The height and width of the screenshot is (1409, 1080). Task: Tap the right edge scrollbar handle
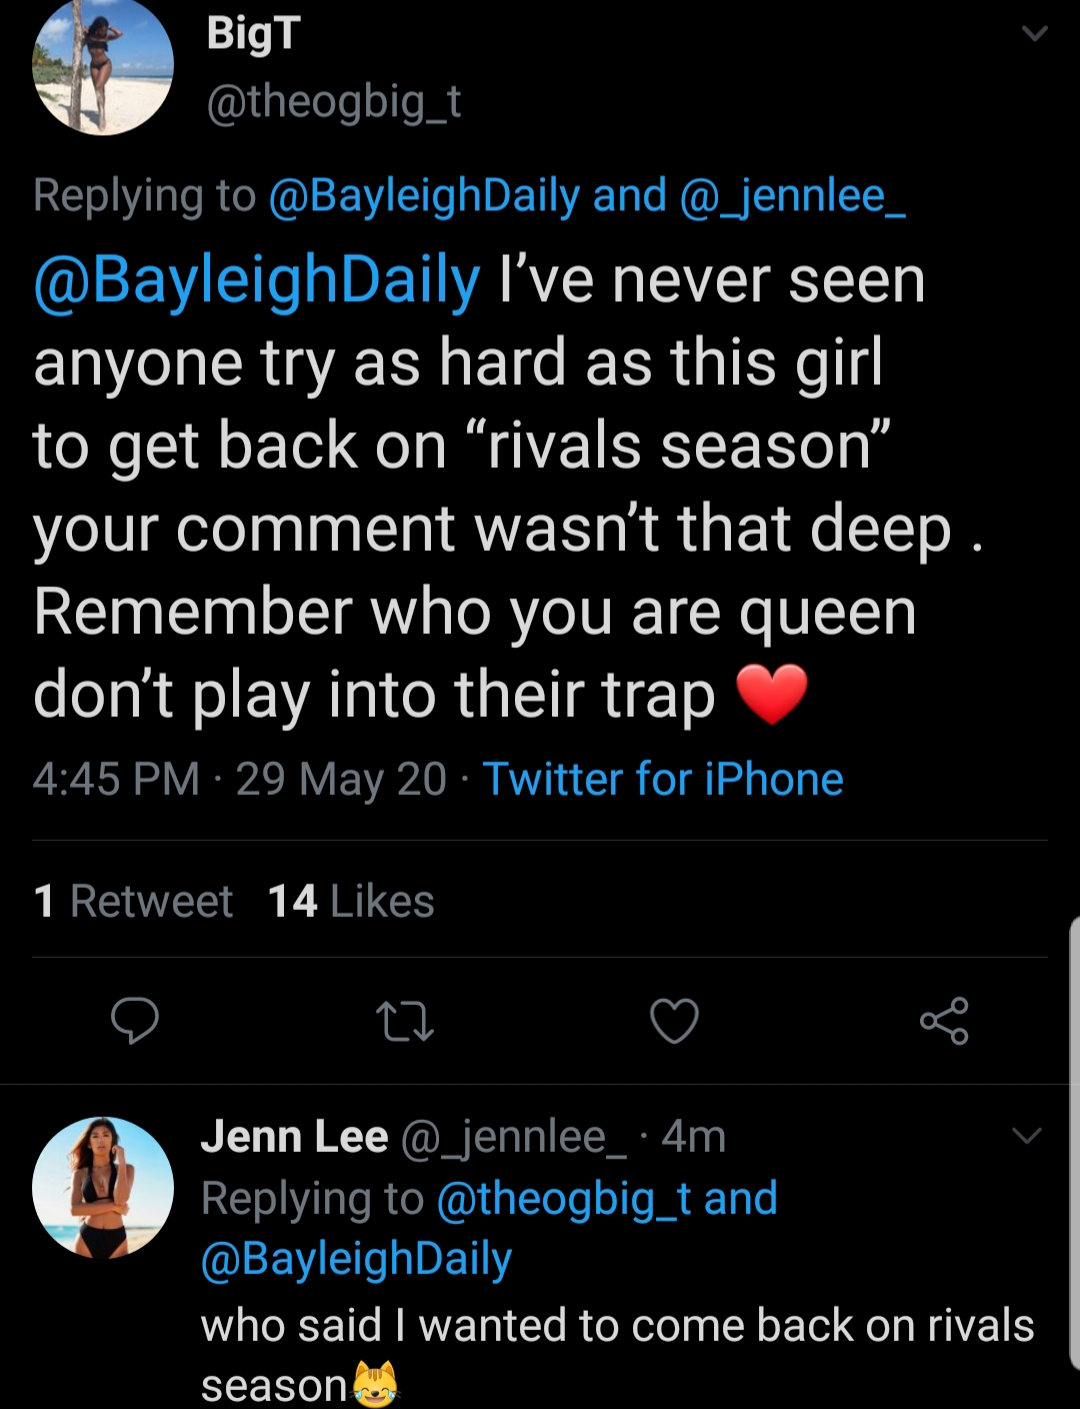tap(1074, 1142)
